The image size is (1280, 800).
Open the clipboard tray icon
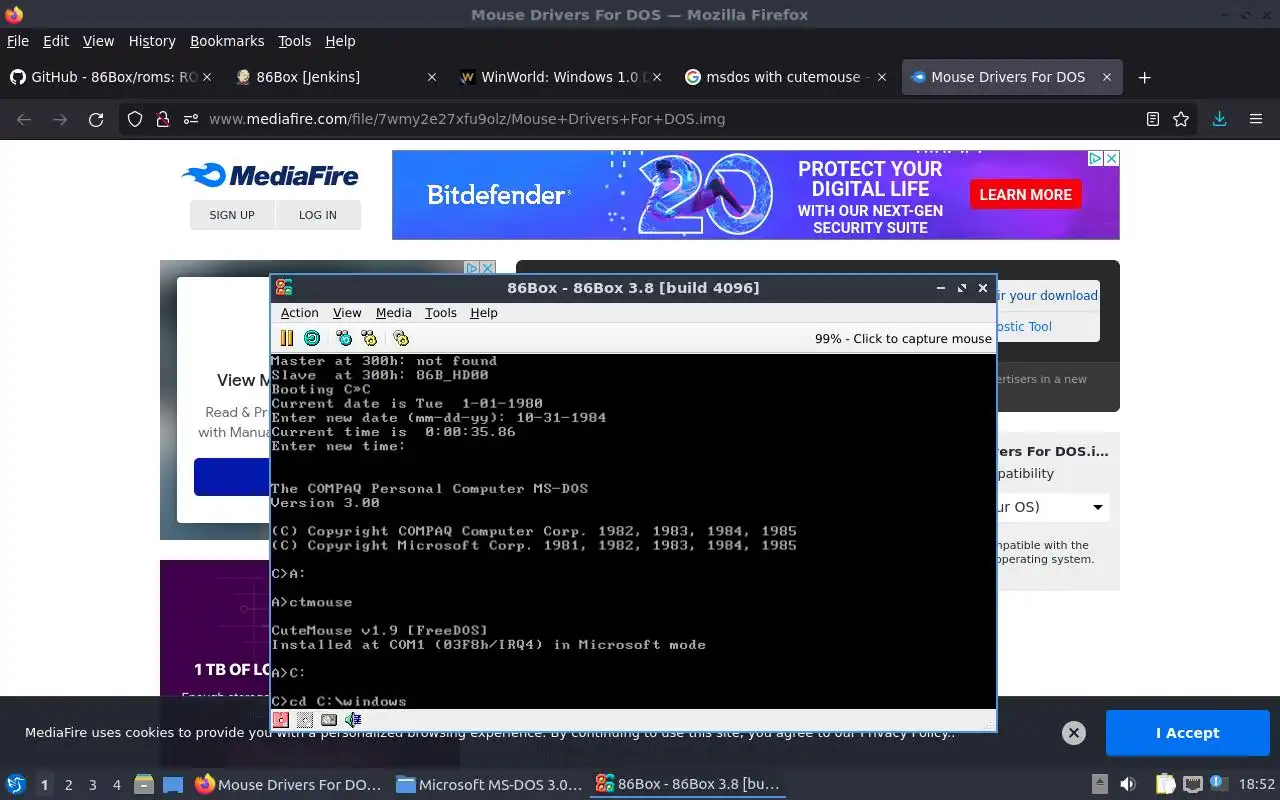[x=1165, y=785]
